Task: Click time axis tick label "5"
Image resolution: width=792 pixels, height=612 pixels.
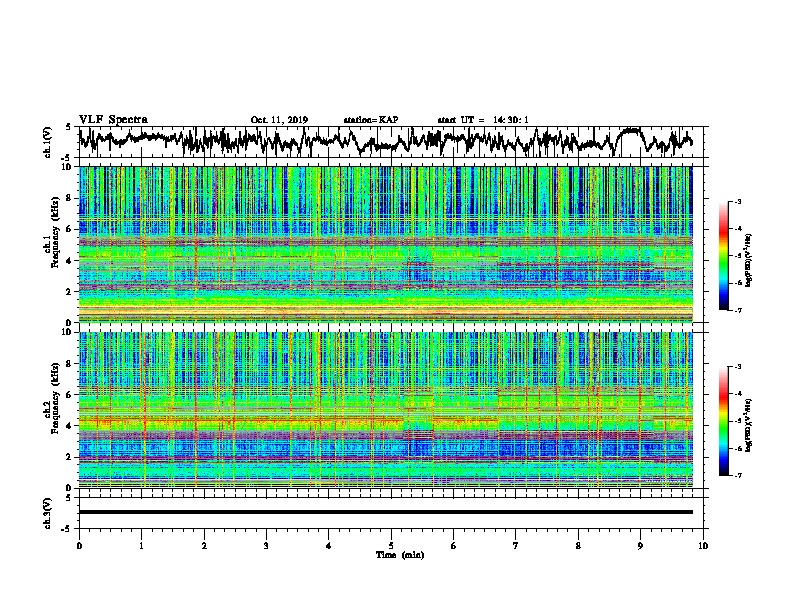Action: pos(391,546)
